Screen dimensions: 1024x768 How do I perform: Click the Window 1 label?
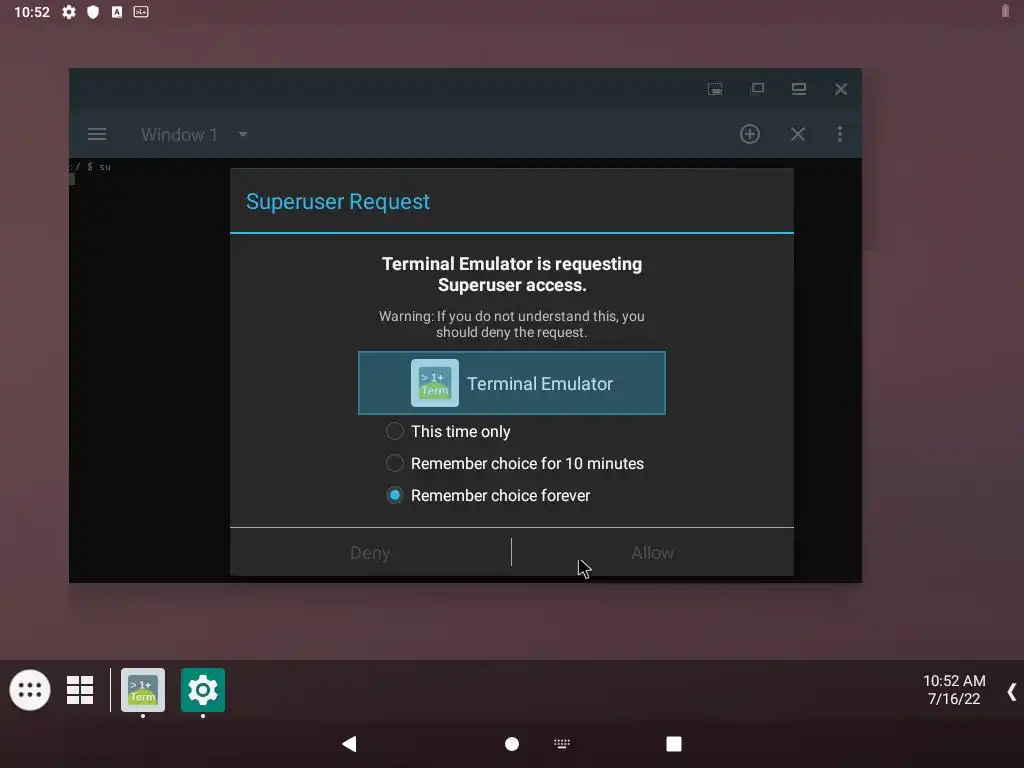tap(179, 135)
